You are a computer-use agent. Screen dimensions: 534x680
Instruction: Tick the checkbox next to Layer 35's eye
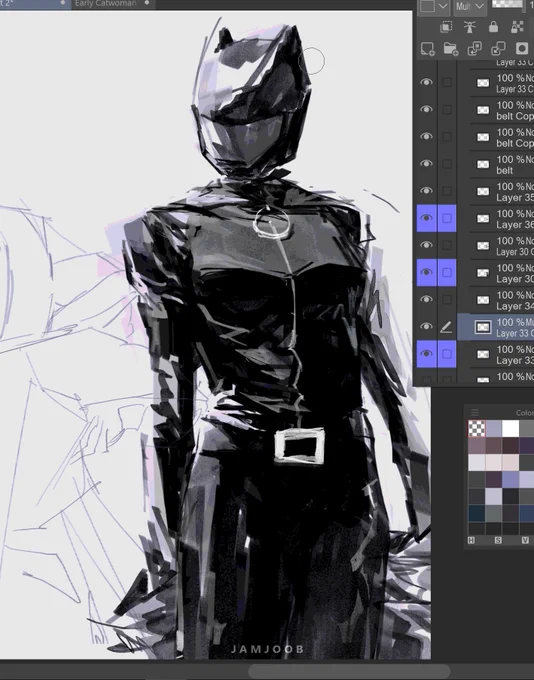[447, 191]
